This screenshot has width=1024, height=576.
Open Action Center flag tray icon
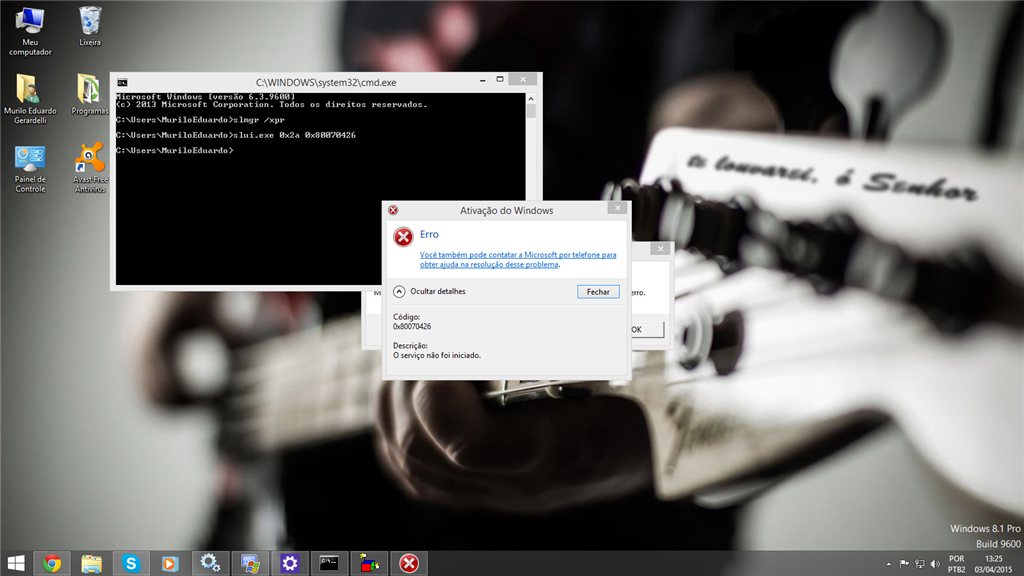904,564
